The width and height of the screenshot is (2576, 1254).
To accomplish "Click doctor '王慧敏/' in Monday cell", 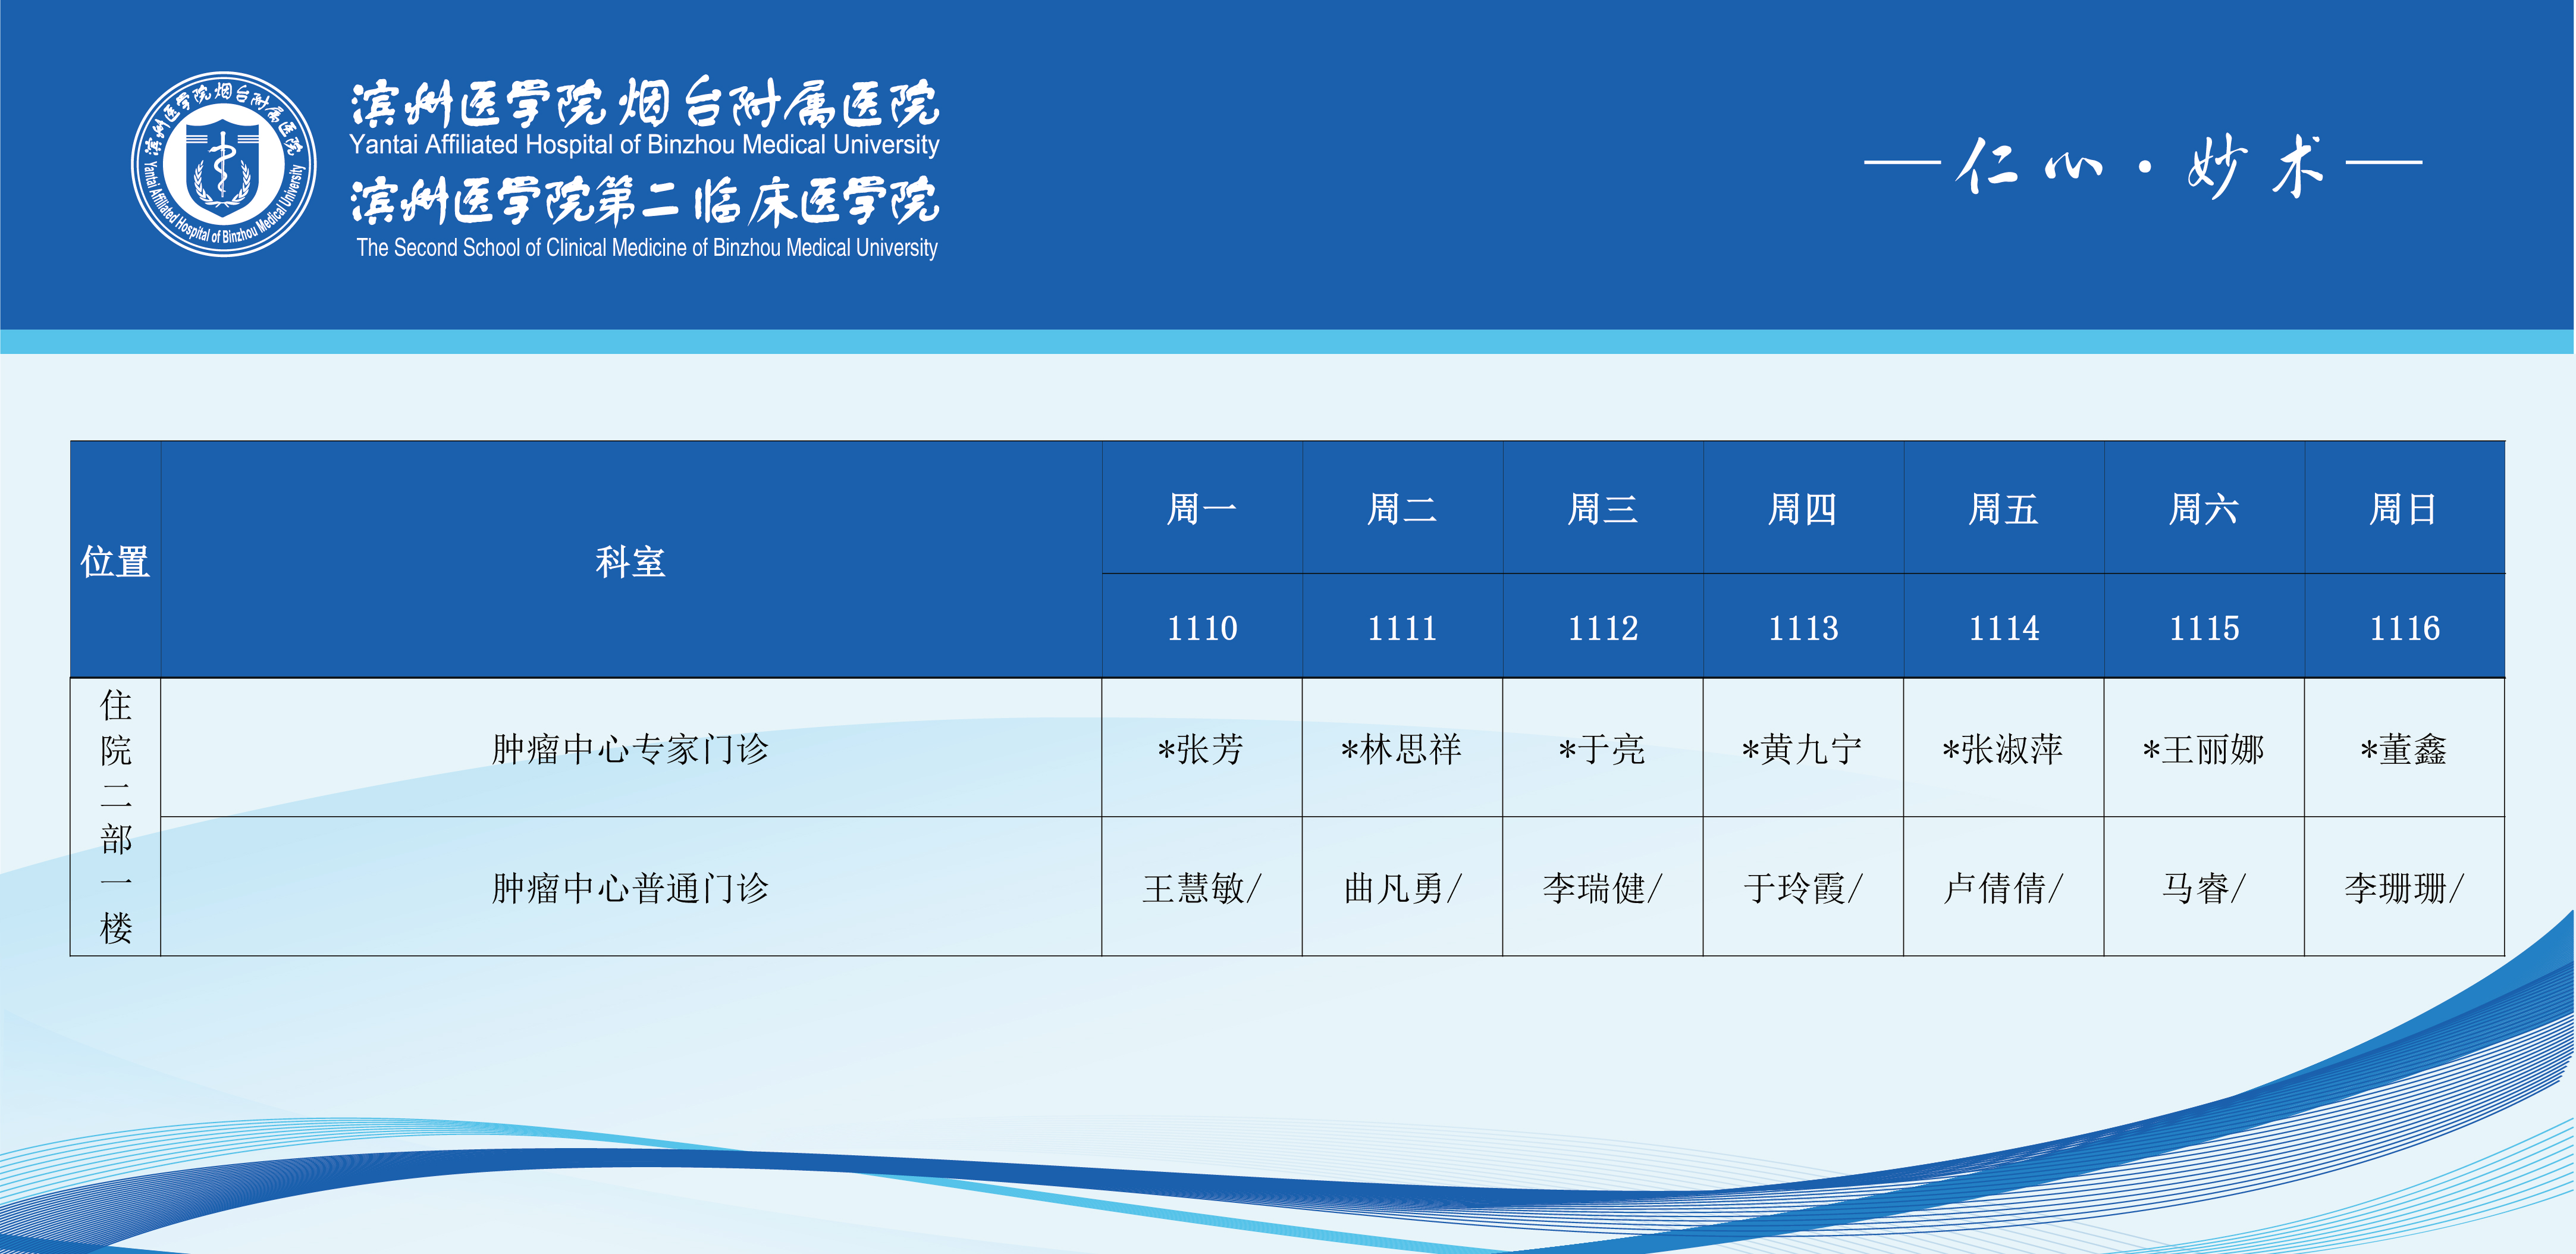I will pos(1201,888).
